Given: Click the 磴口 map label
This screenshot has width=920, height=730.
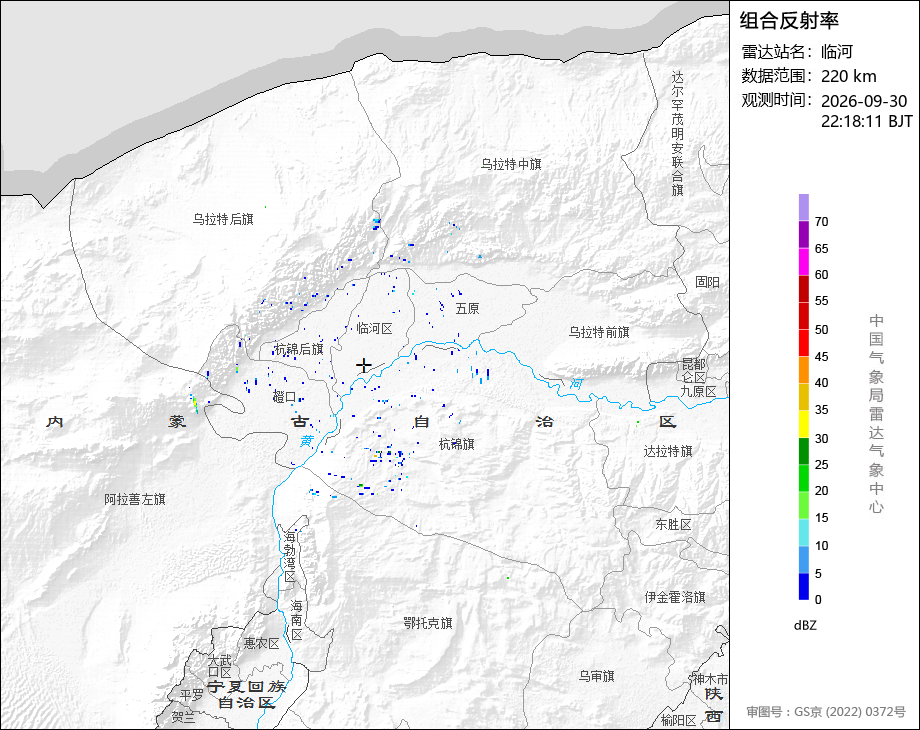Looking at the screenshot, I should (x=285, y=397).
